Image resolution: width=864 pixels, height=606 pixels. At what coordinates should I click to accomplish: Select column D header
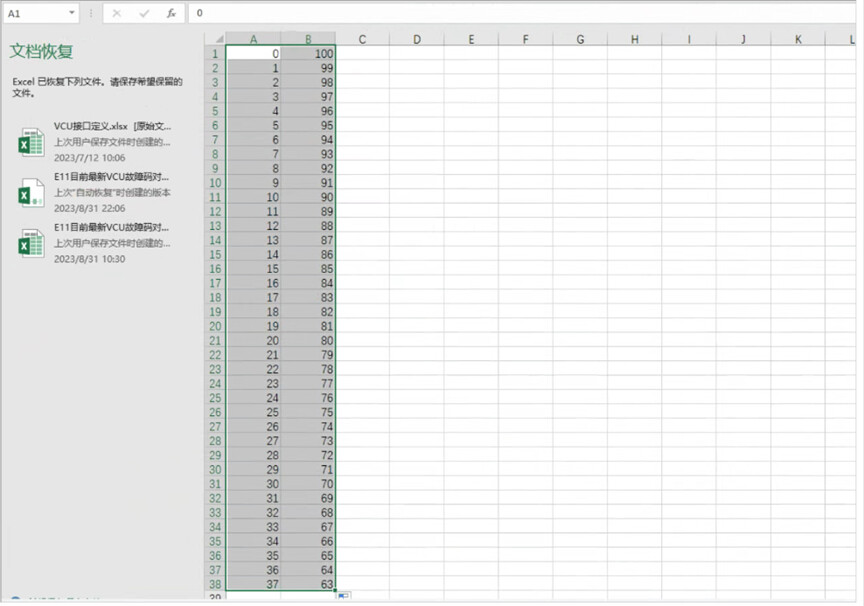tap(417, 39)
